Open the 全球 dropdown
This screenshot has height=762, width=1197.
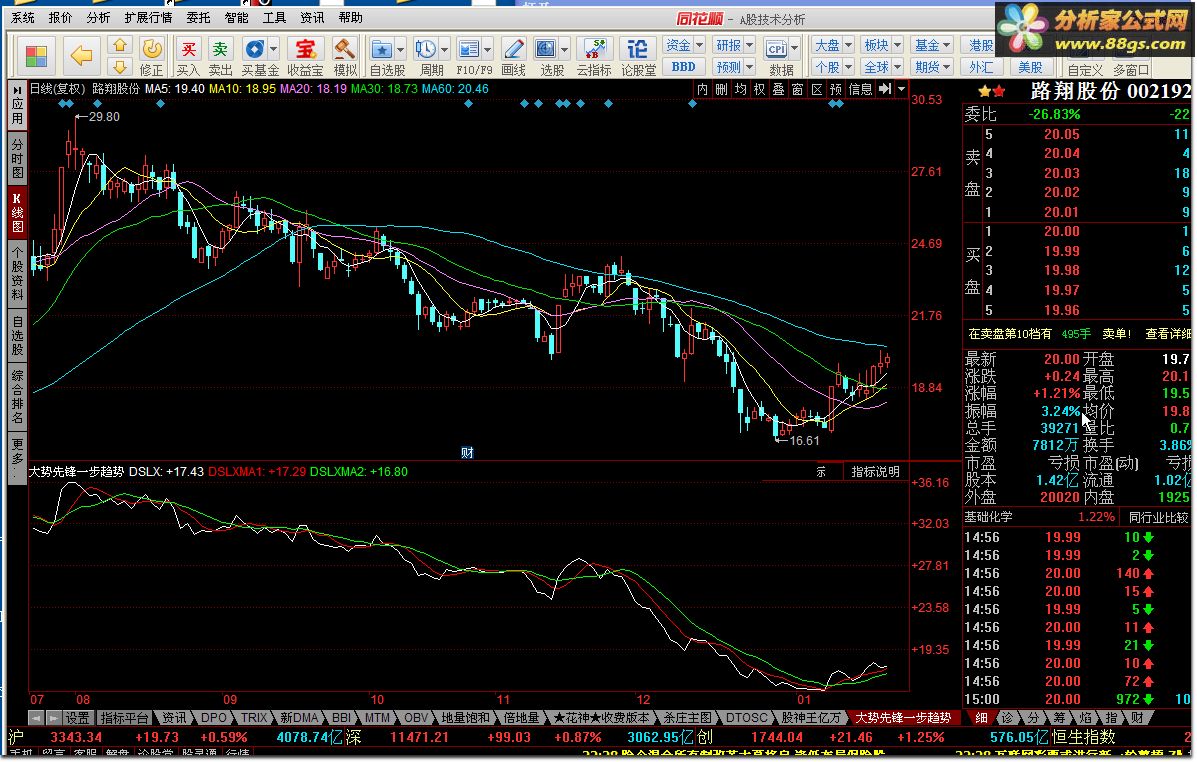coord(882,67)
